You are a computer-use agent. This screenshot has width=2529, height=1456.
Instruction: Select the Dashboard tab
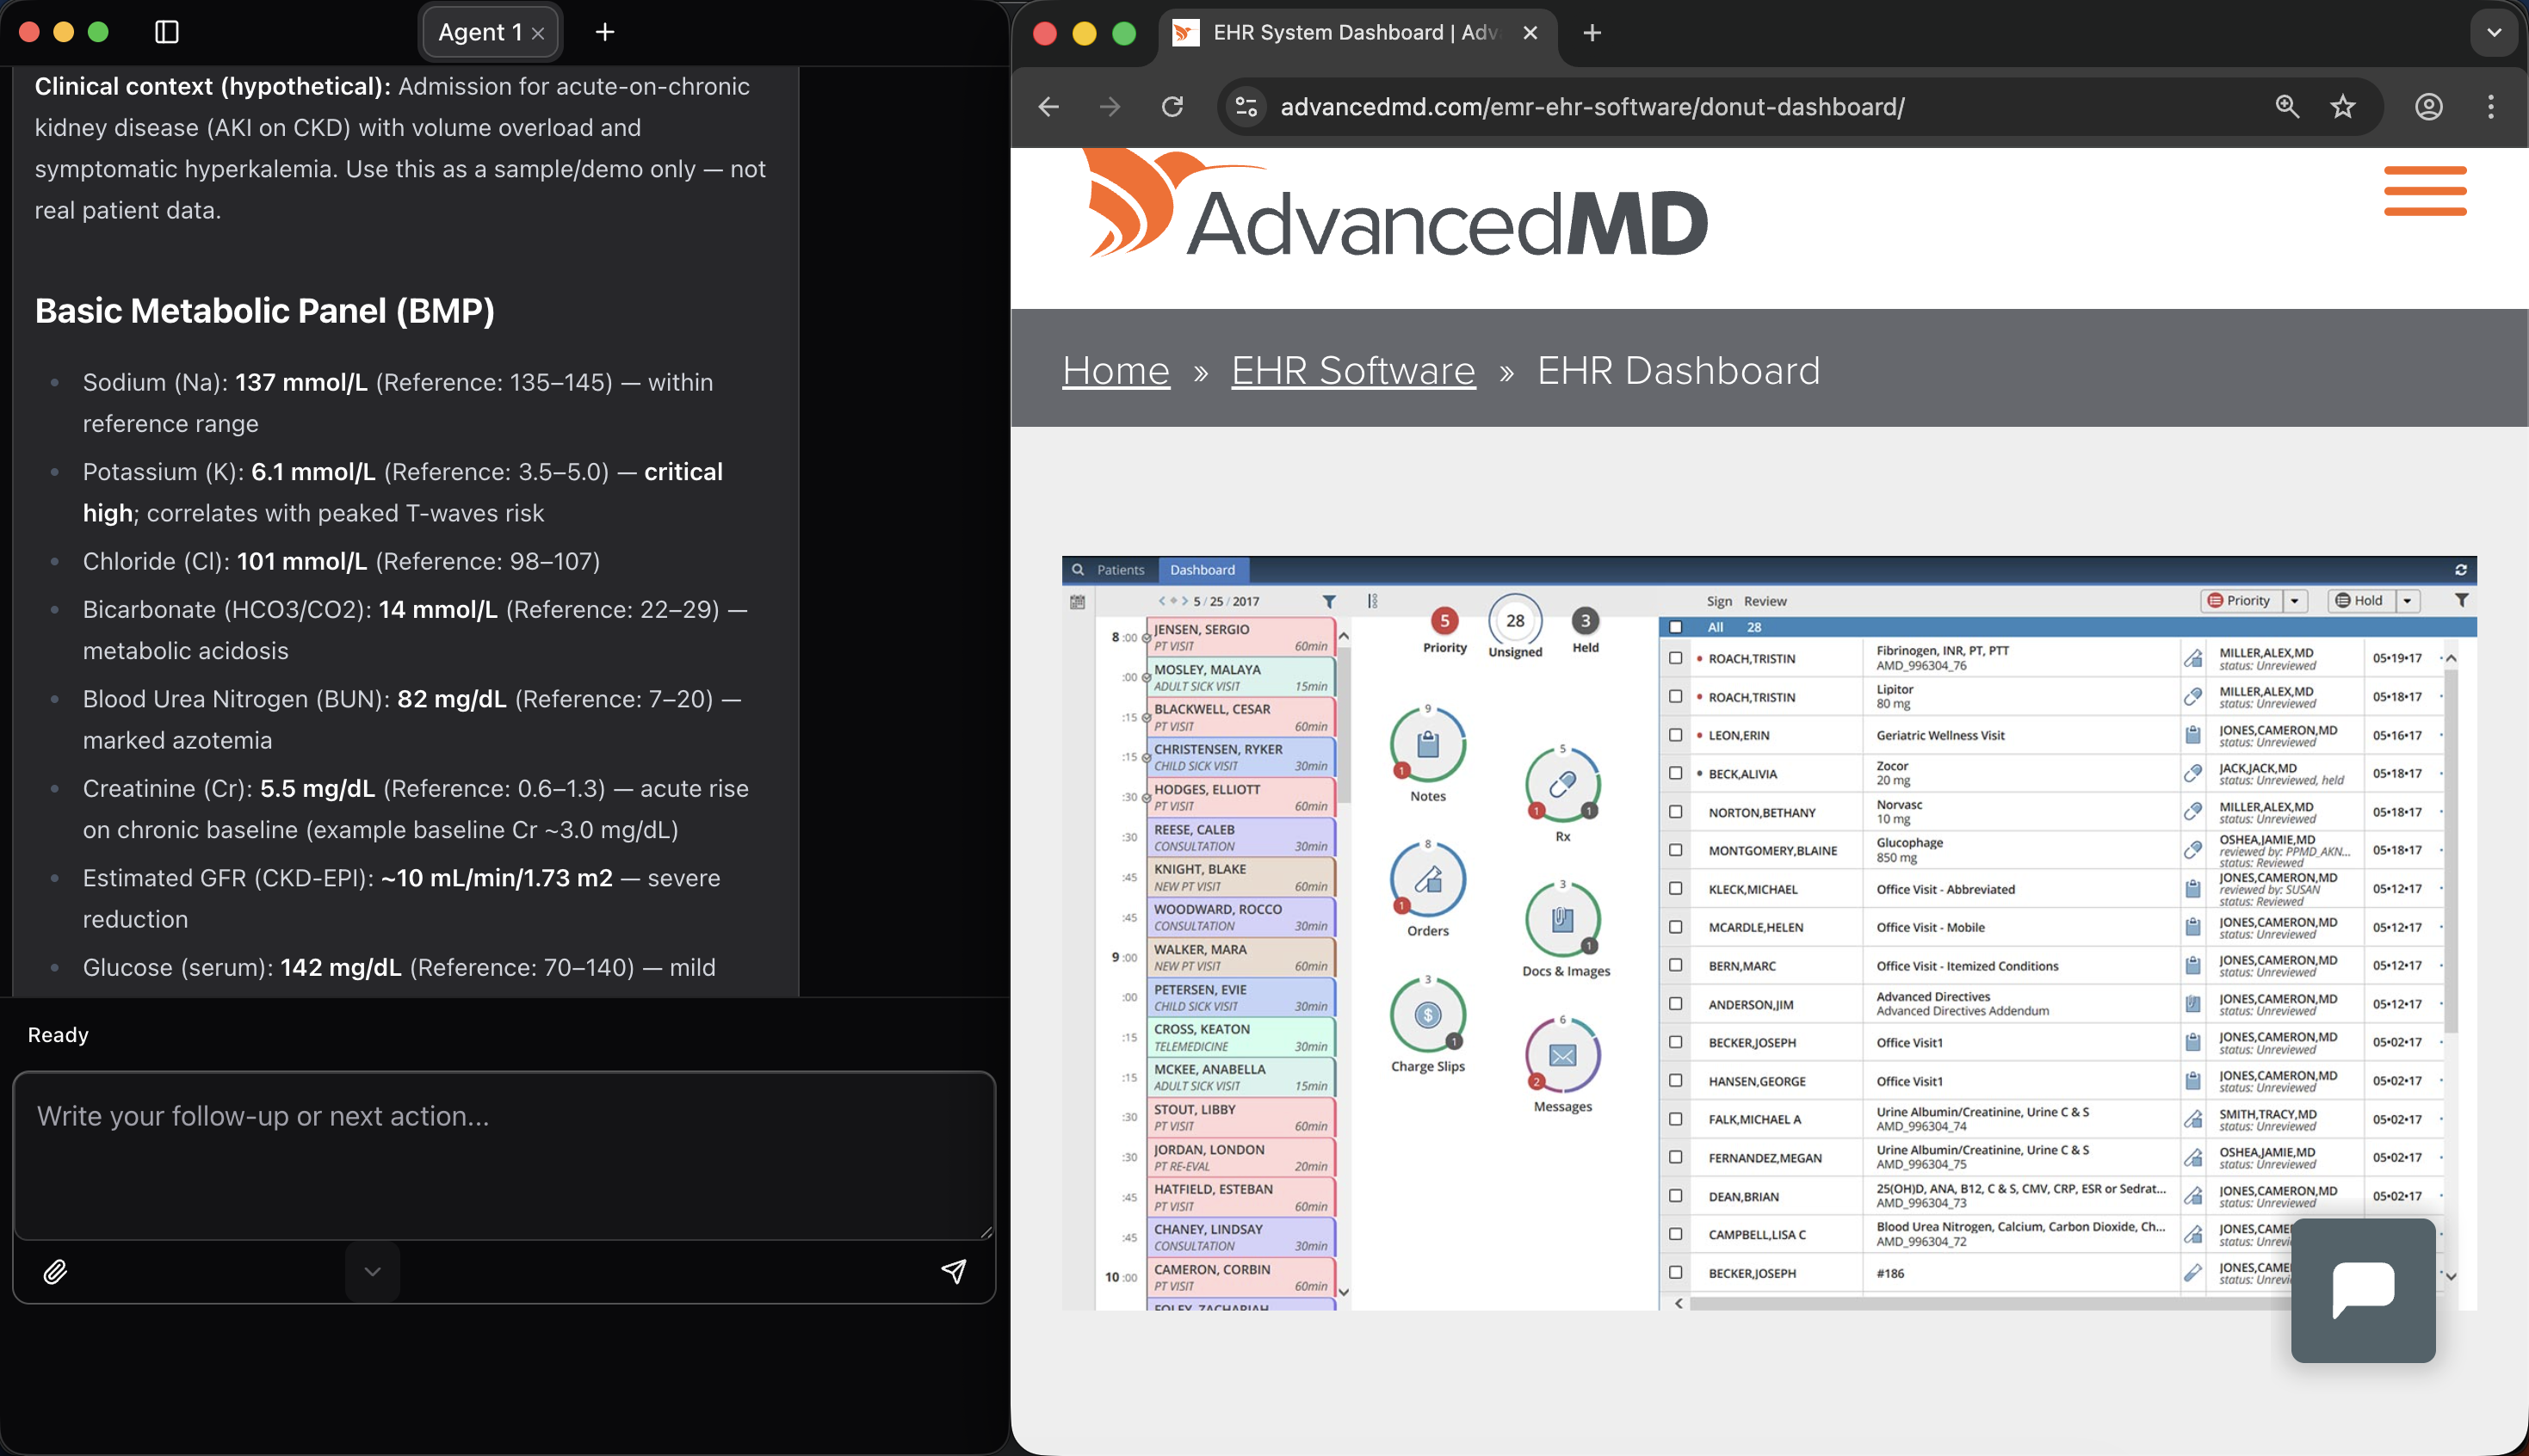(x=1203, y=570)
